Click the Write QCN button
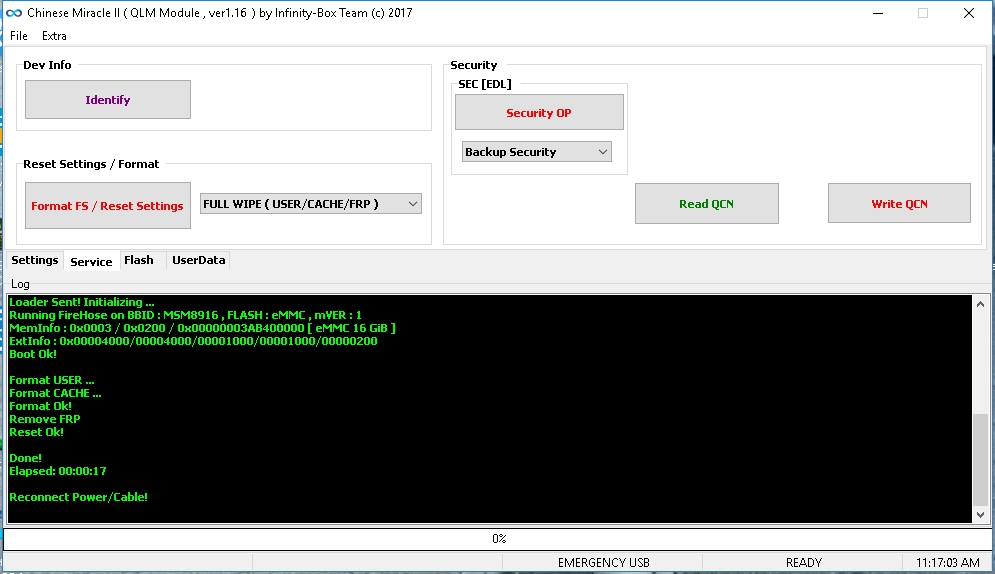This screenshot has width=995, height=574. 899,204
